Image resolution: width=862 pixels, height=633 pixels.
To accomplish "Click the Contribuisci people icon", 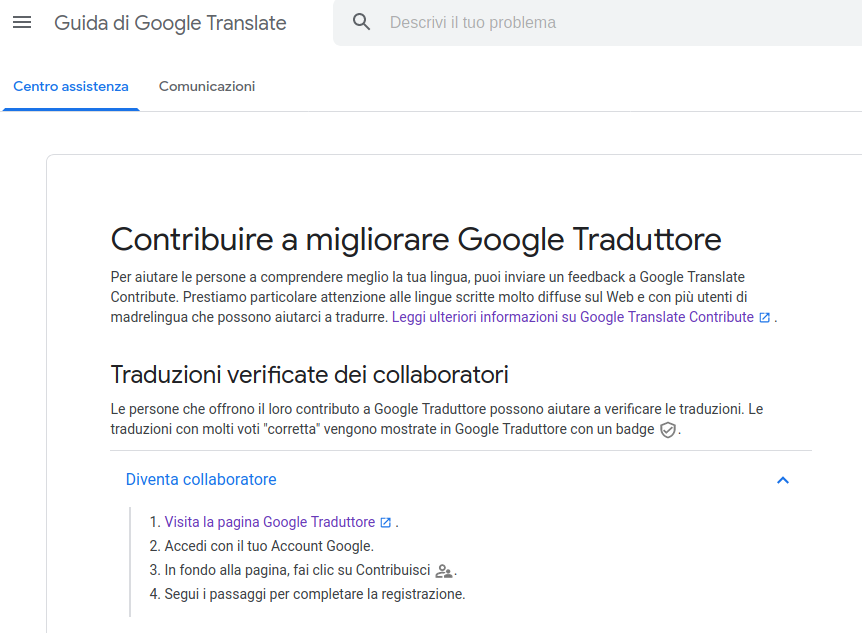I will [444, 571].
